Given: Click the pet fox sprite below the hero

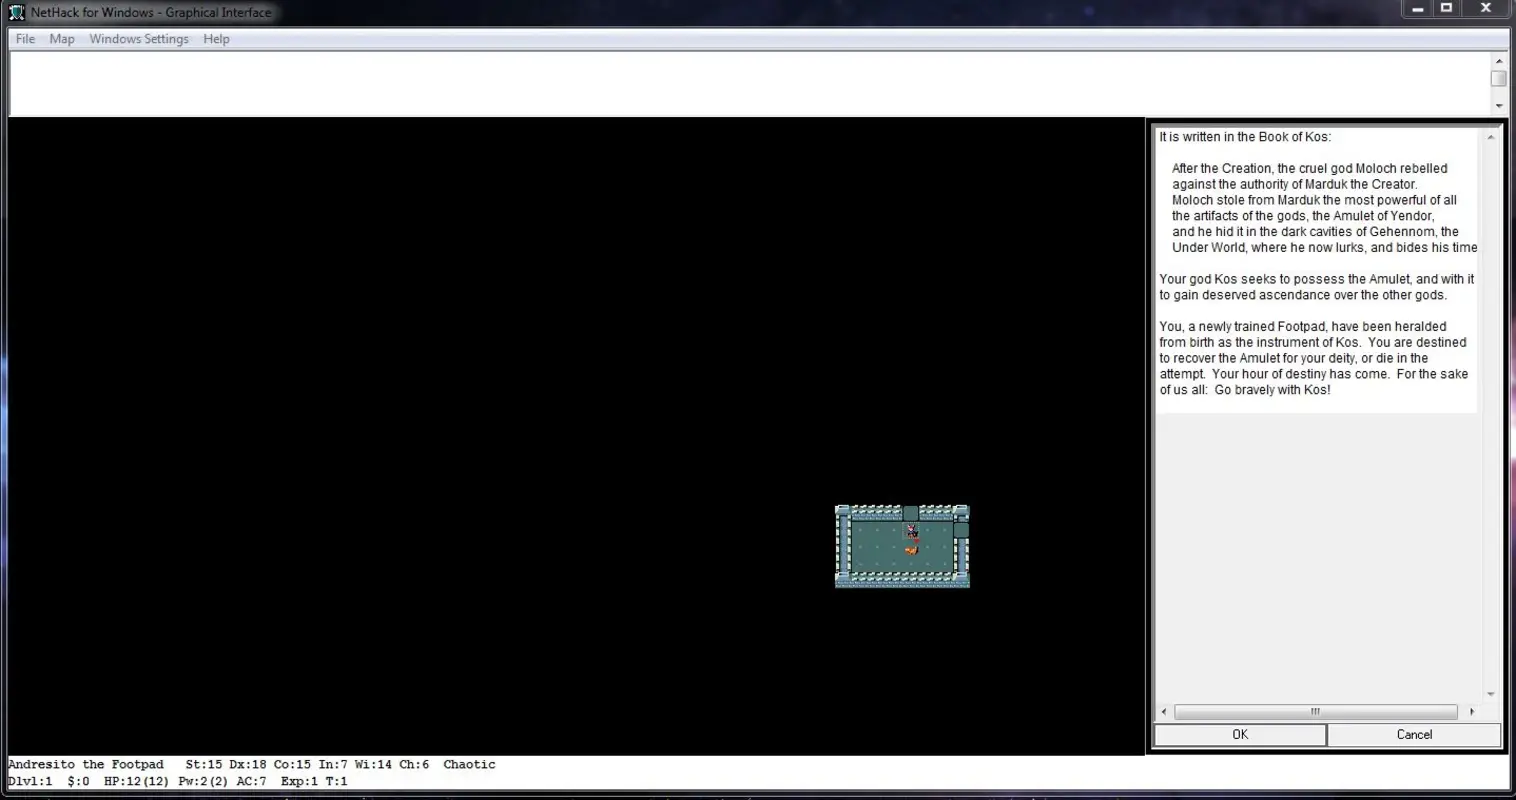Looking at the screenshot, I should [911, 550].
